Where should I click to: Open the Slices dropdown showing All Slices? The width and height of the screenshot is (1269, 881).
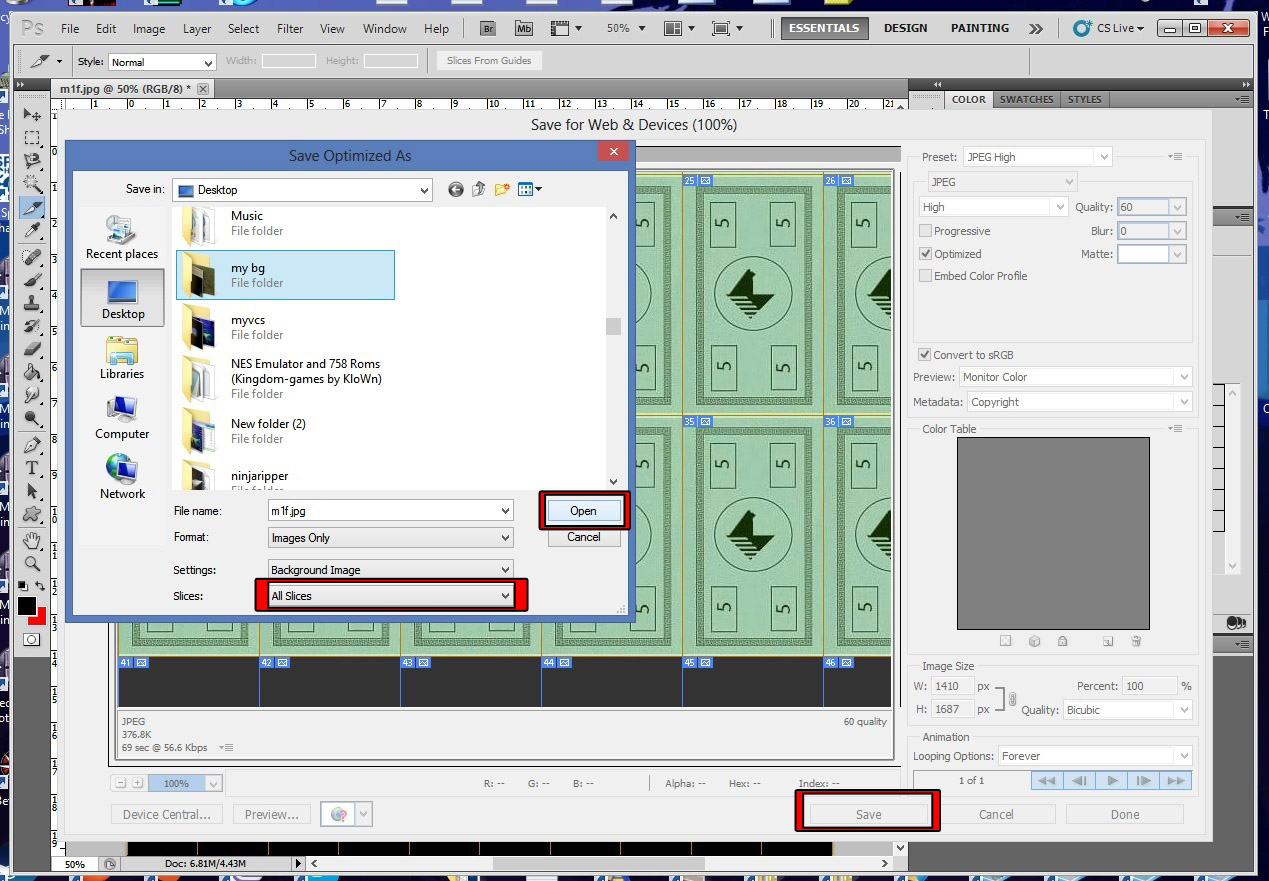click(x=390, y=596)
